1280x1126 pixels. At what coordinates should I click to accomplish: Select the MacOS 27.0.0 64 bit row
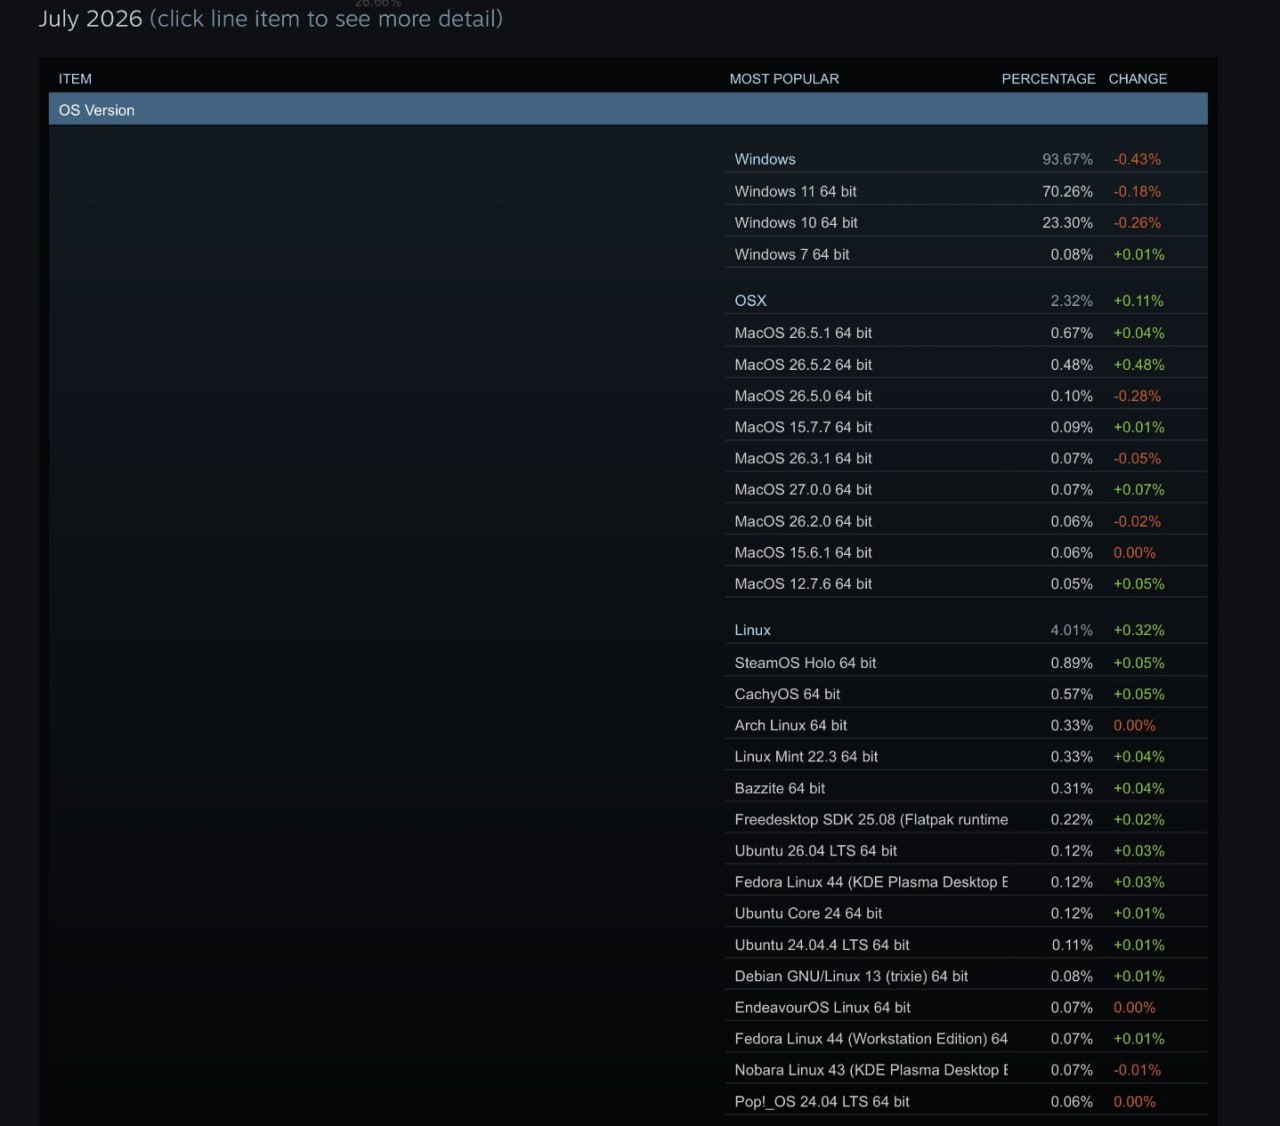pos(966,489)
